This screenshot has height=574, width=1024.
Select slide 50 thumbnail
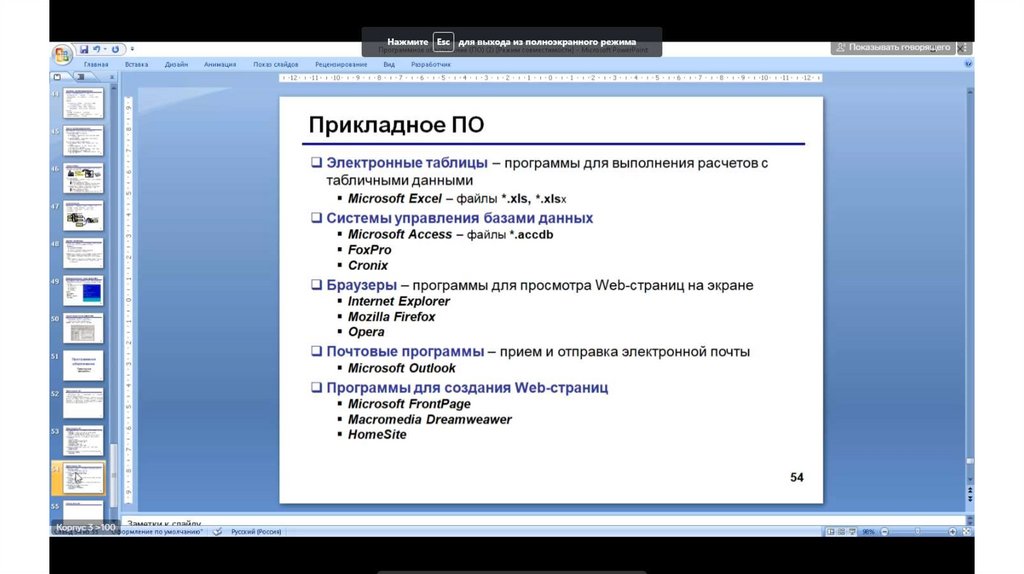[x=83, y=328]
